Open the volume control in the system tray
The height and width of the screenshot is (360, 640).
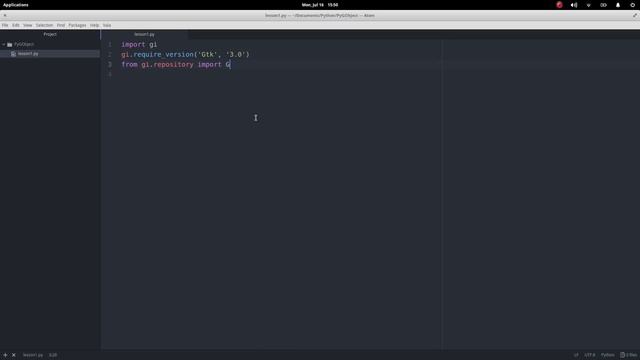[574, 5]
